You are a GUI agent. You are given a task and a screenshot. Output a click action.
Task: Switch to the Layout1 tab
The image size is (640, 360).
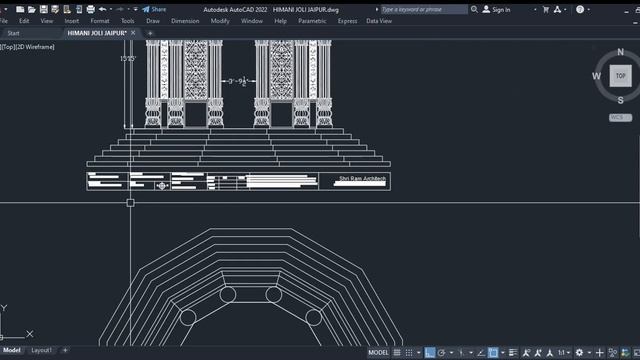click(42, 350)
